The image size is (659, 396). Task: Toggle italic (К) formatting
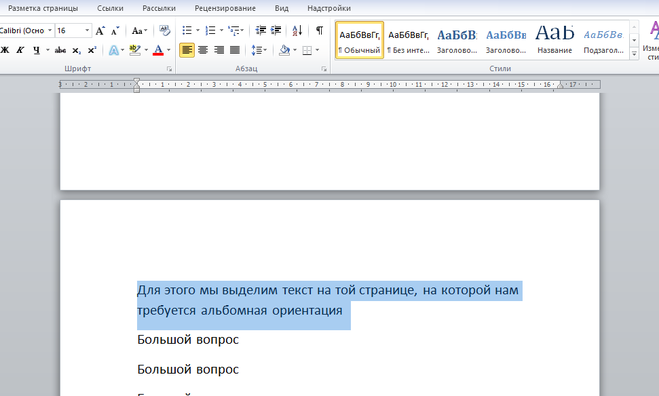pos(20,50)
